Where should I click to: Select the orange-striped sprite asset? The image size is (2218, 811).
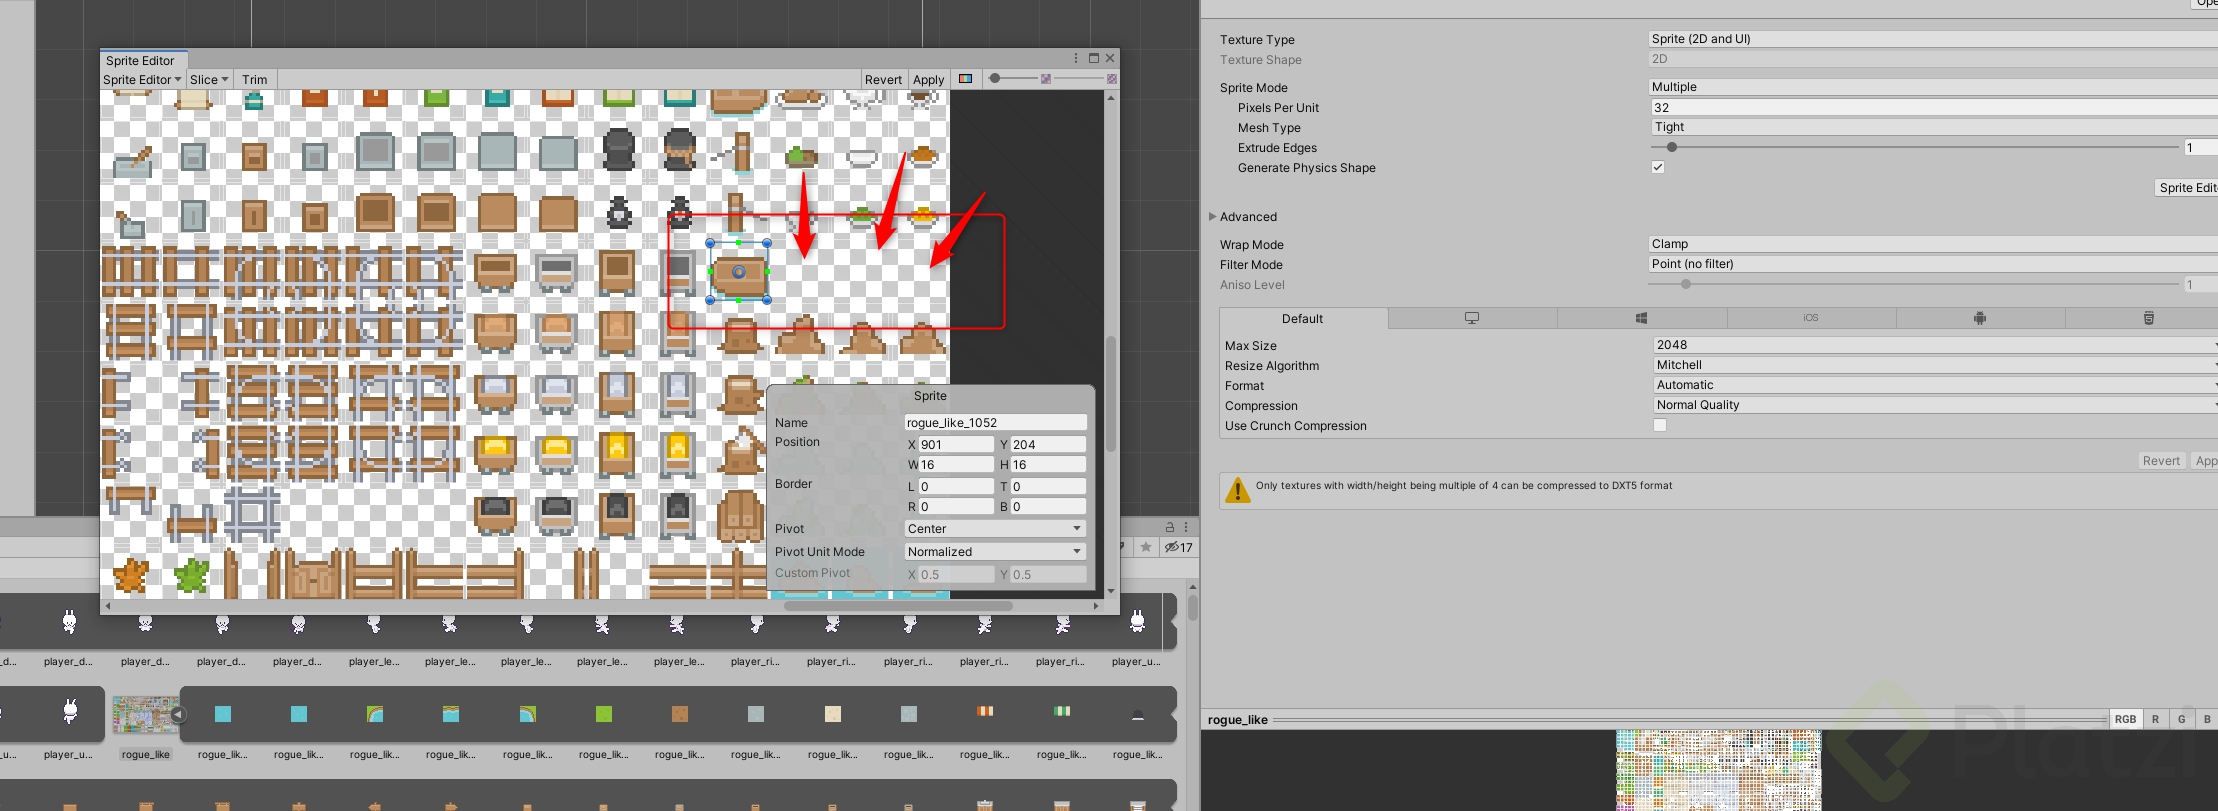click(x=985, y=711)
